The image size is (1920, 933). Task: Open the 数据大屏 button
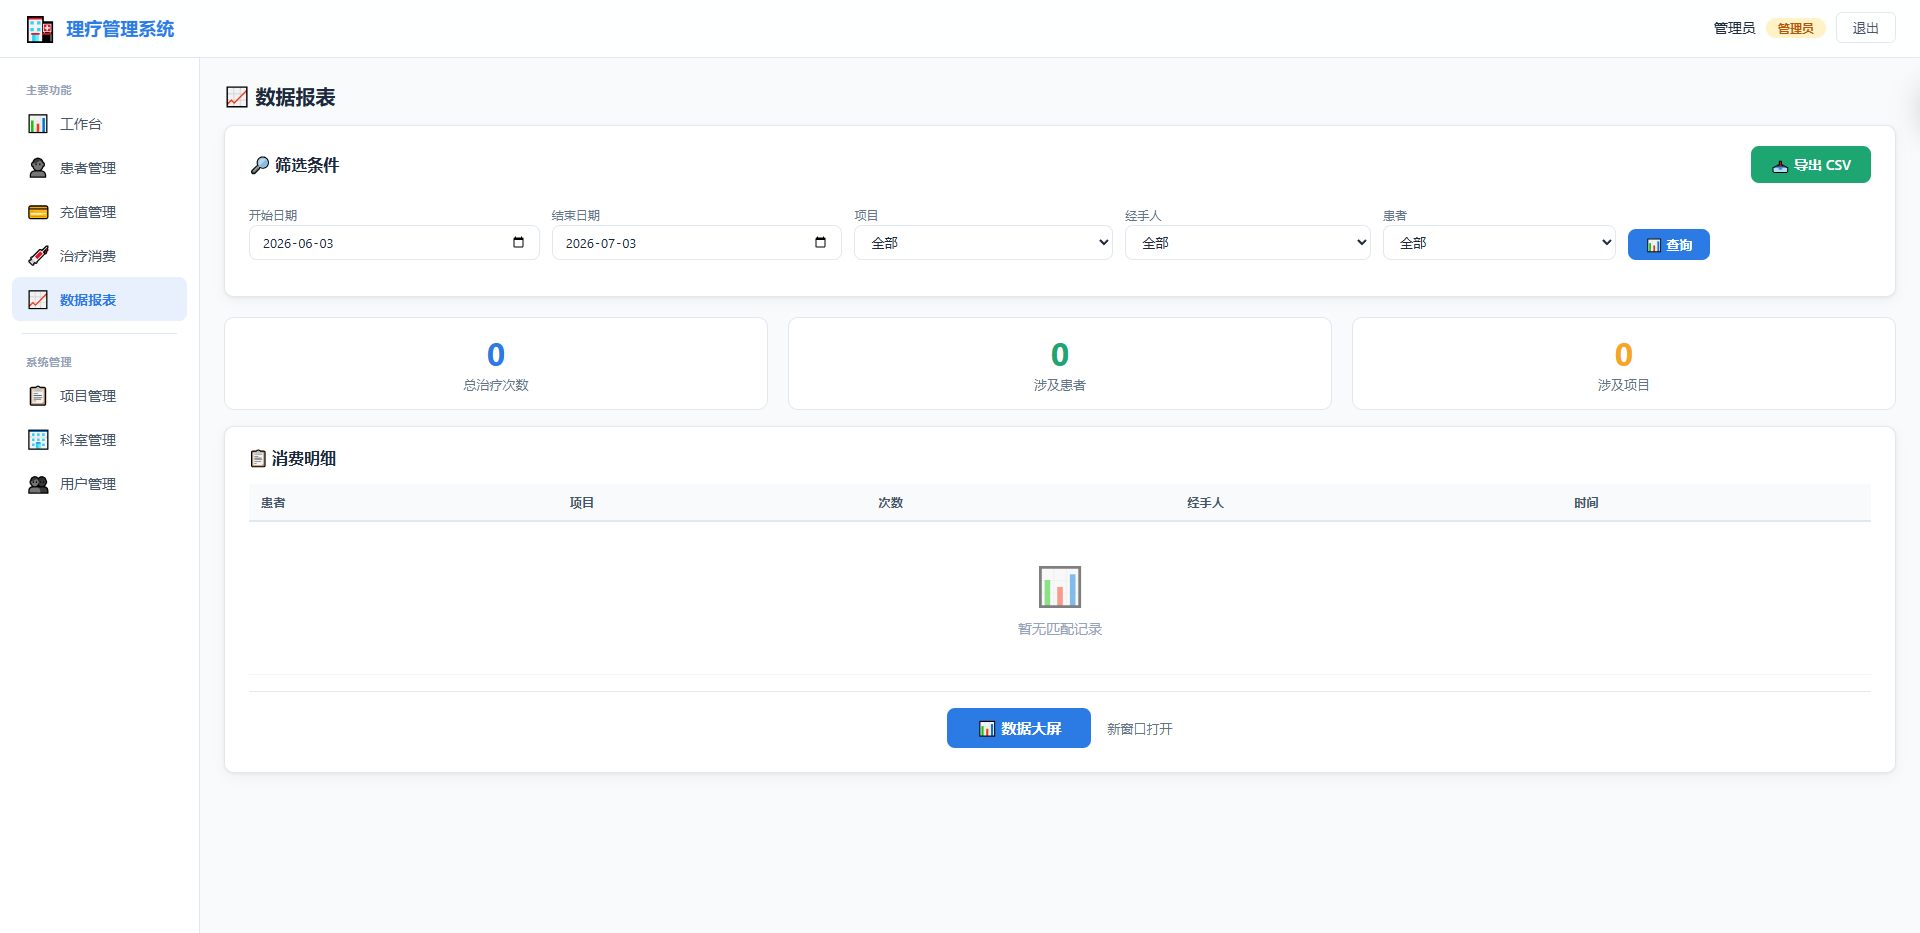1018,728
